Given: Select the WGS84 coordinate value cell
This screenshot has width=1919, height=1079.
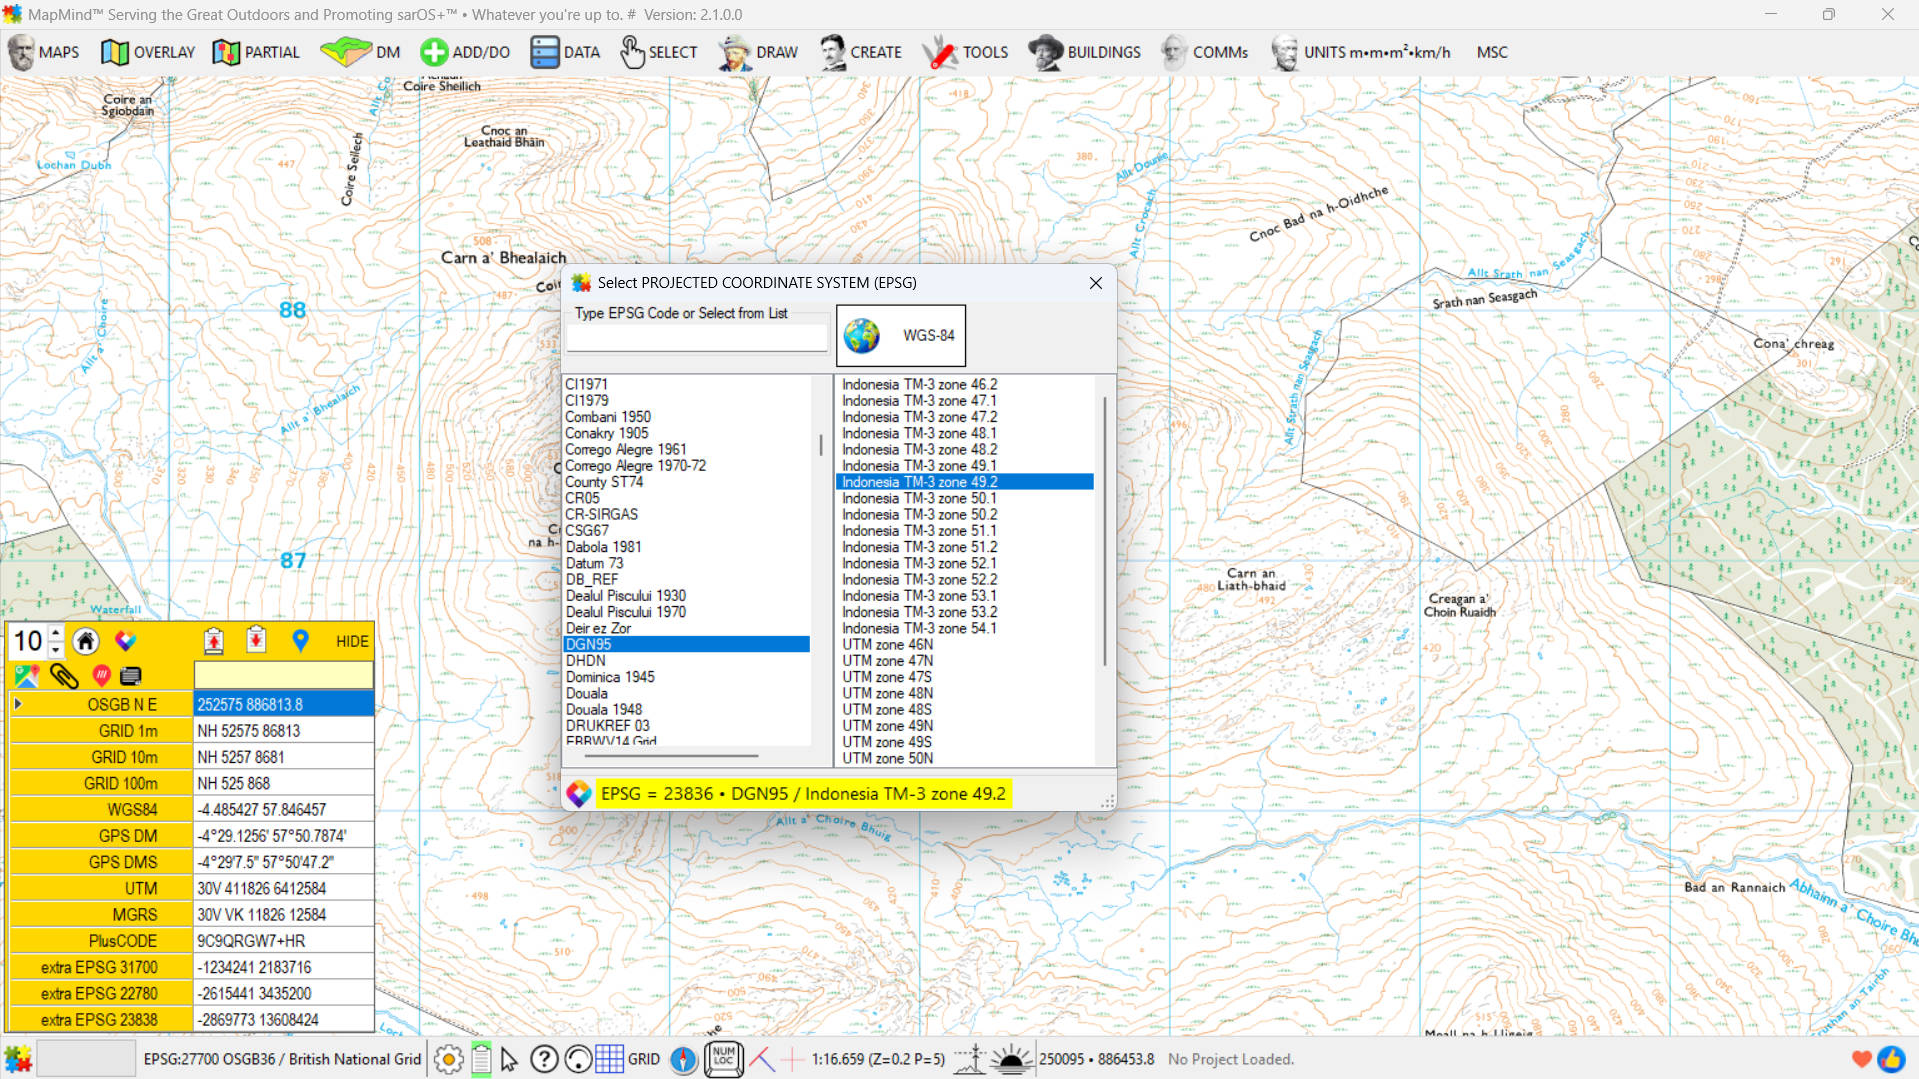Looking at the screenshot, I should coord(284,810).
